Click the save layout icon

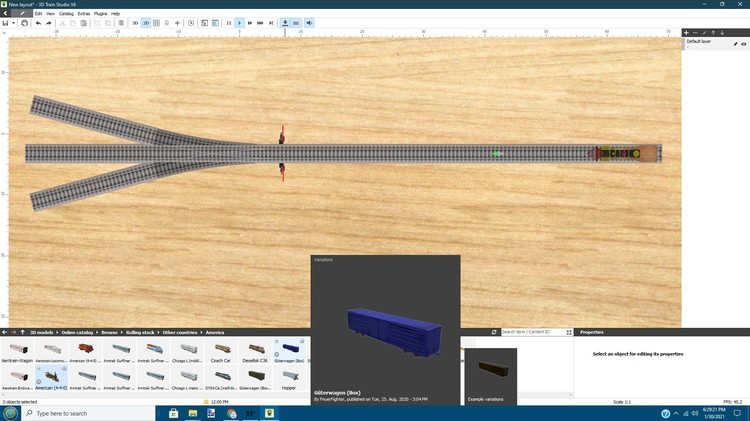(x=6, y=22)
